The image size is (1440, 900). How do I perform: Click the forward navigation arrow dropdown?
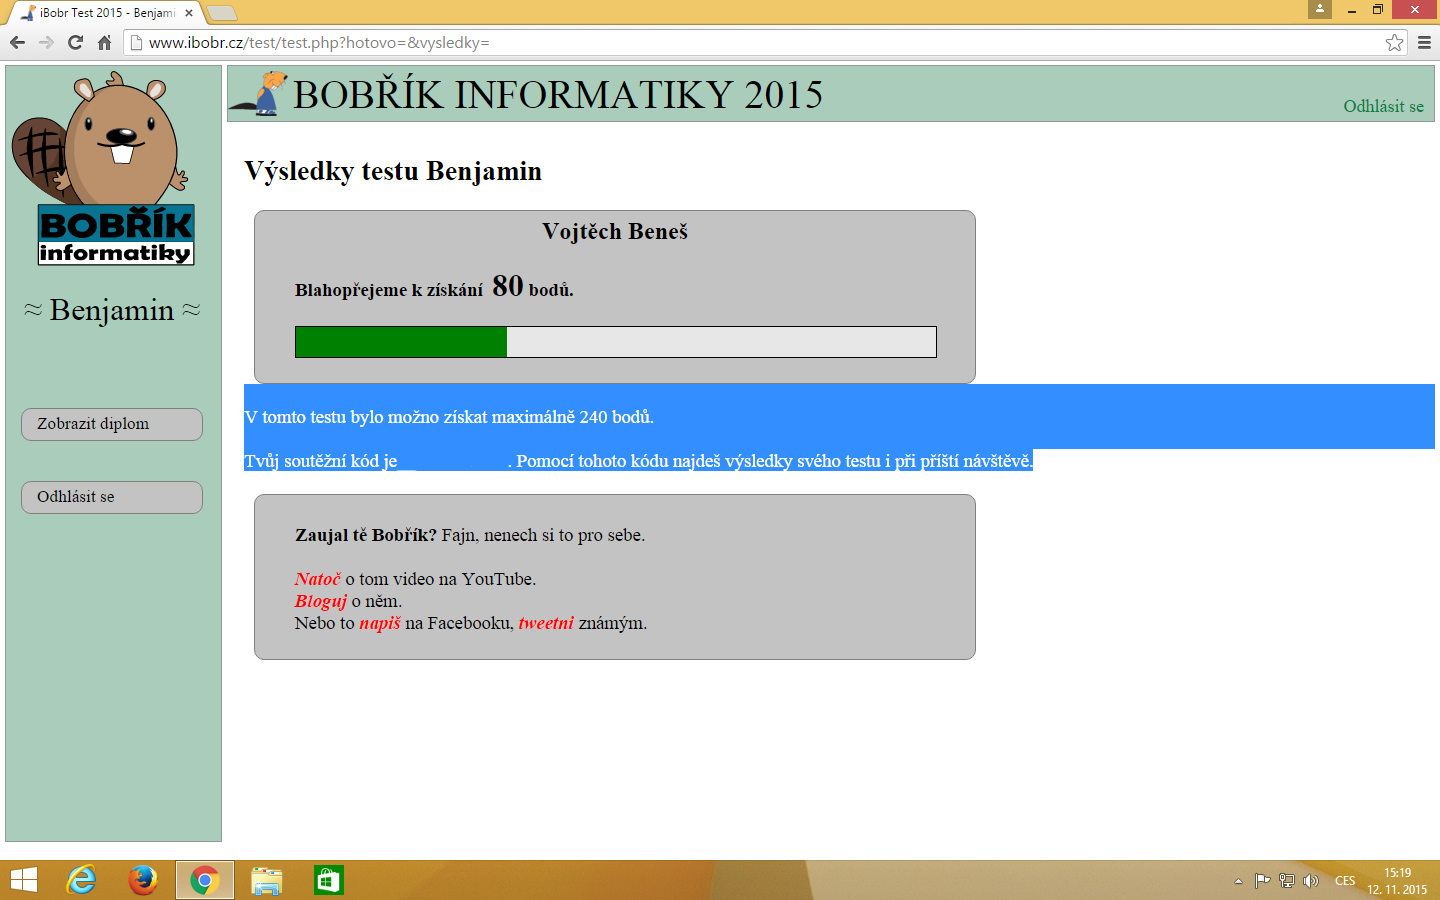point(45,42)
